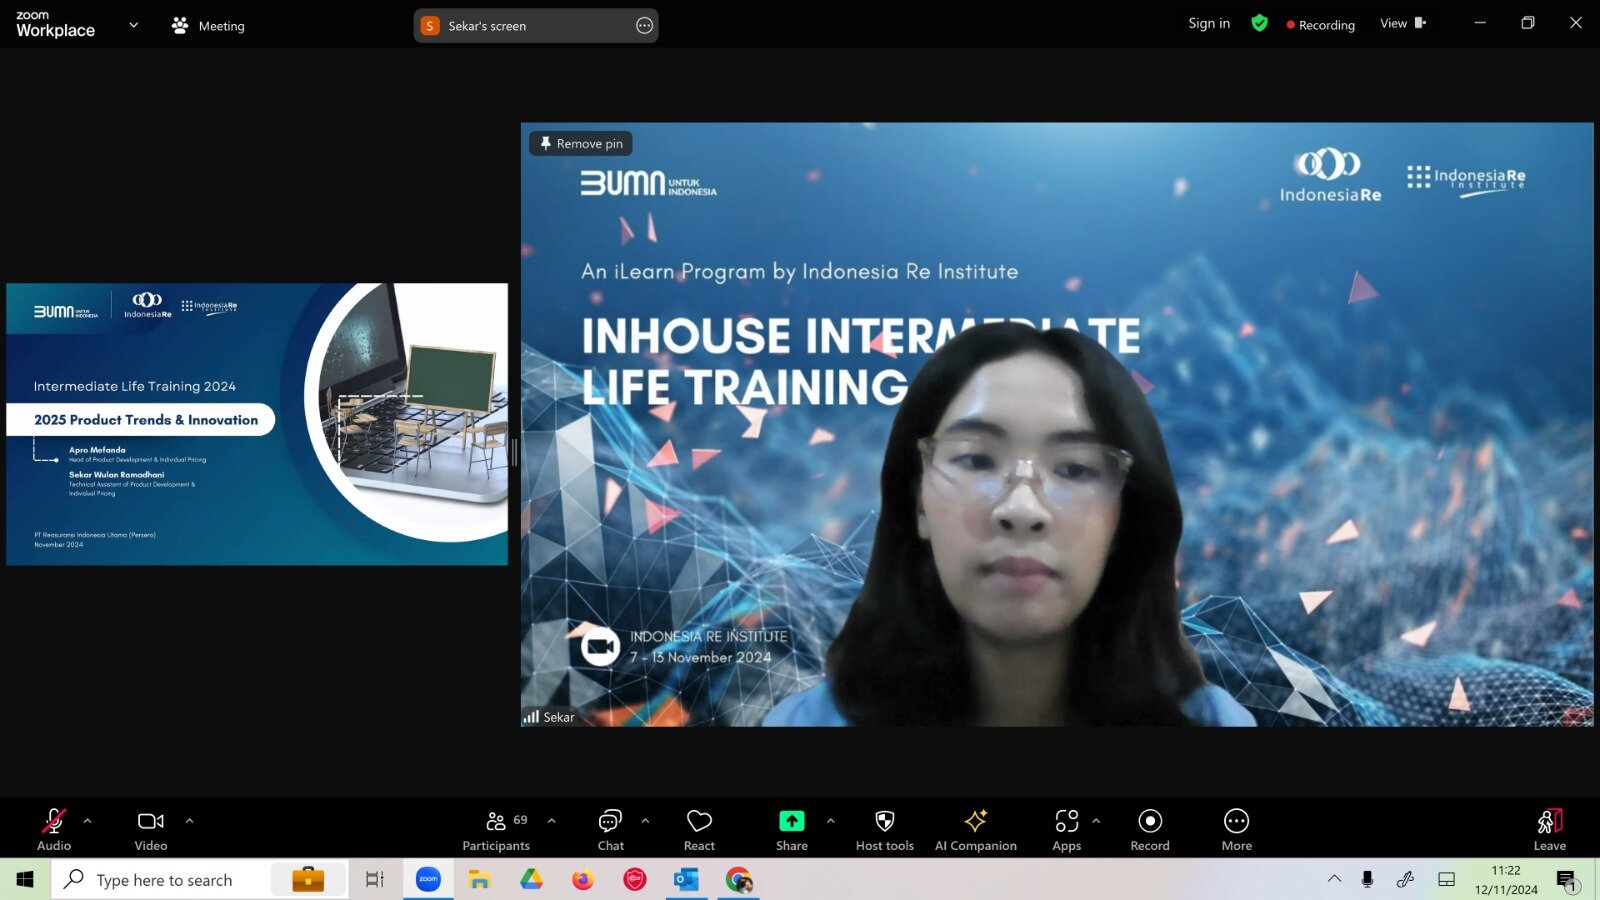The width and height of the screenshot is (1600, 900).
Task: Expand chat options caret
Action: point(645,821)
